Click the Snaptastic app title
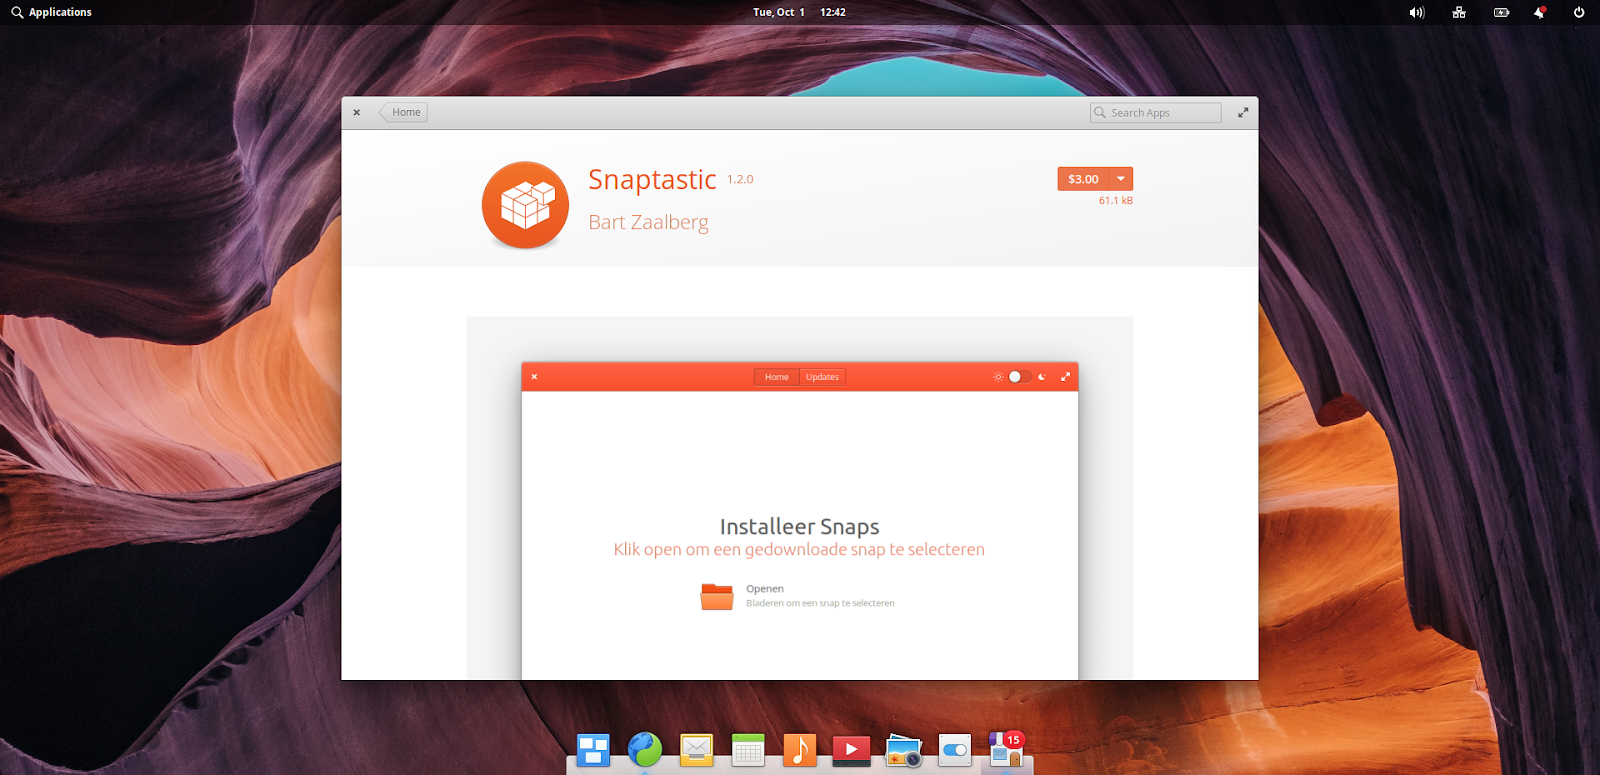 coord(652,179)
